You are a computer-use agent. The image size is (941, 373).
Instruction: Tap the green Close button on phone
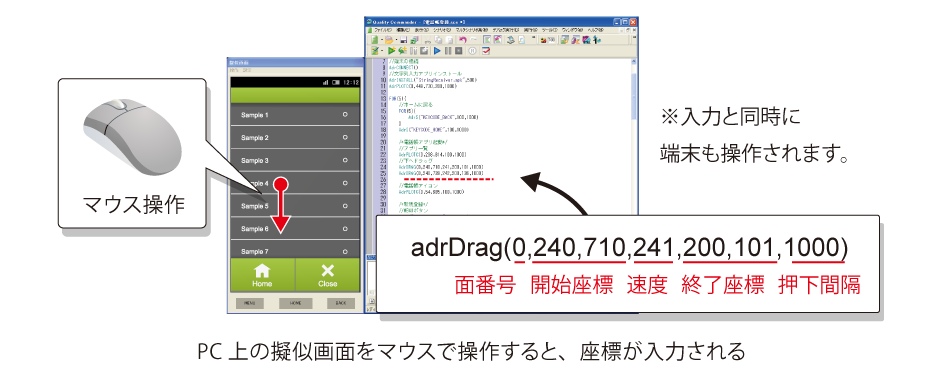pyautogui.click(x=328, y=275)
